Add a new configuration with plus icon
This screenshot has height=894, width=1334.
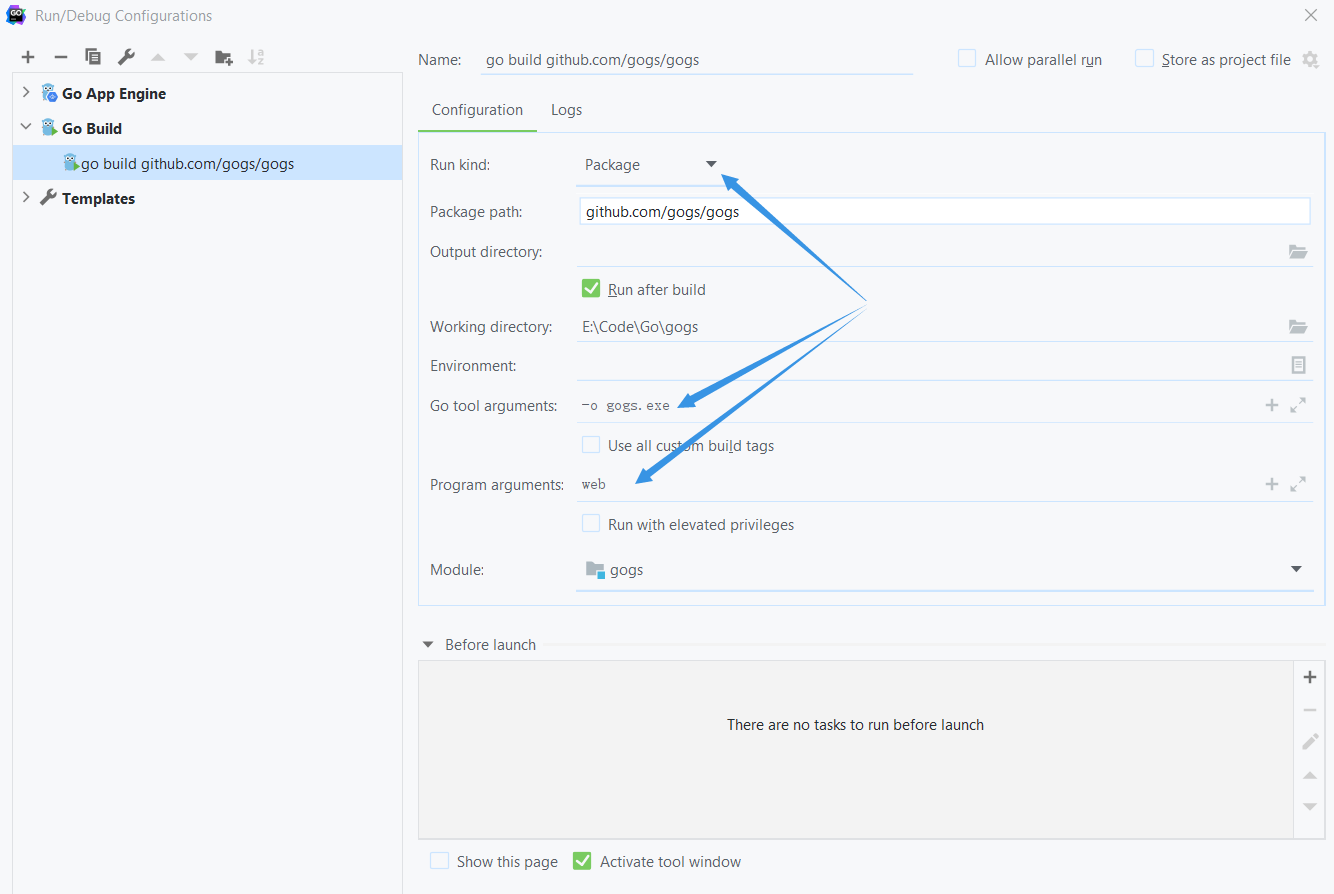coord(28,58)
